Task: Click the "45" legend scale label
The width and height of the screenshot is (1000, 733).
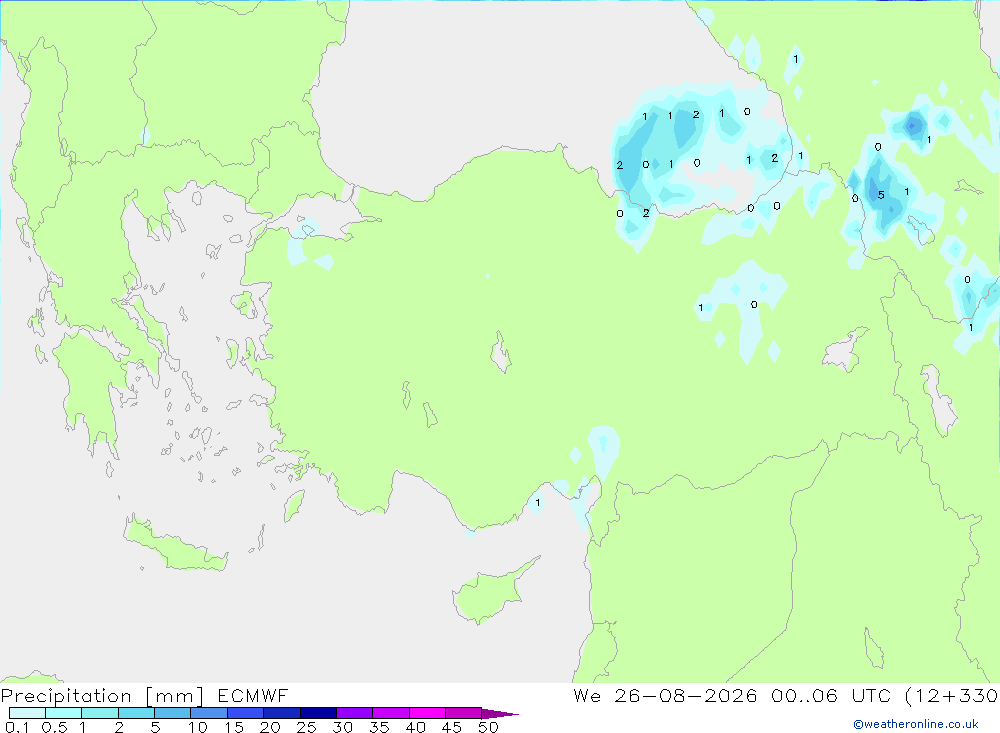Action: (x=452, y=727)
